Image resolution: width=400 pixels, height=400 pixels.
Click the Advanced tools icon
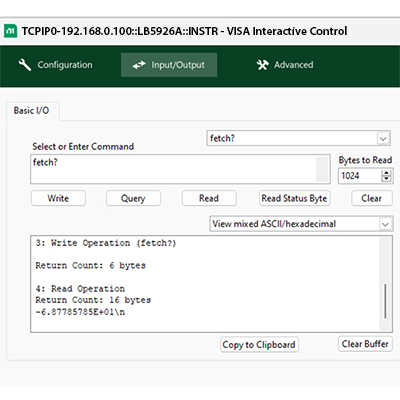pos(262,65)
